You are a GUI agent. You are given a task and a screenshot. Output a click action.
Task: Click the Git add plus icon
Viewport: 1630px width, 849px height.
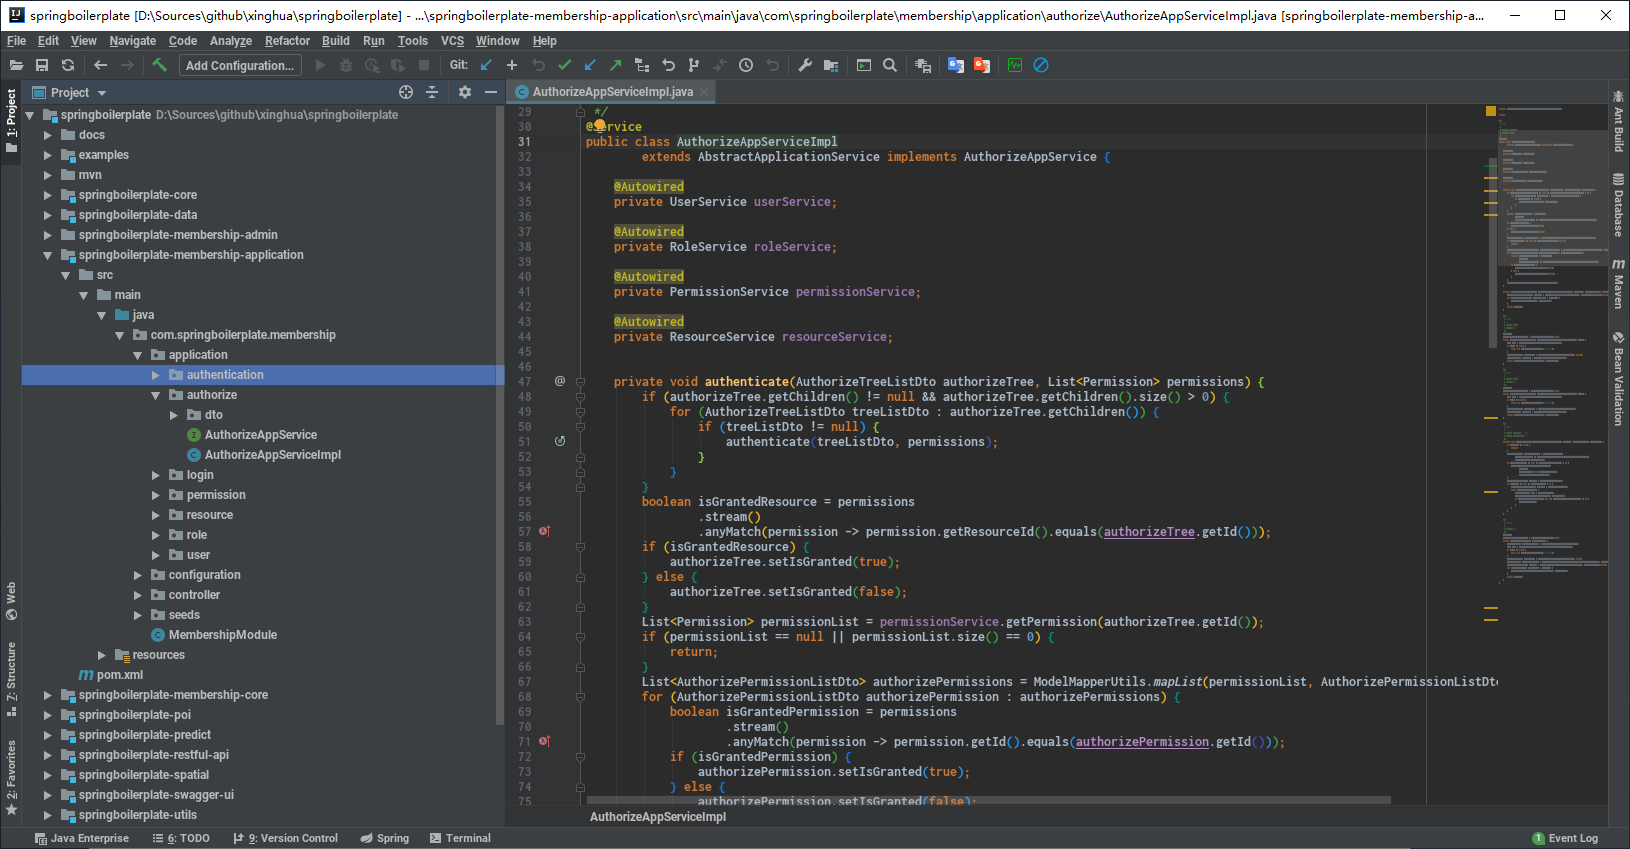pyautogui.click(x=512, y=65)
